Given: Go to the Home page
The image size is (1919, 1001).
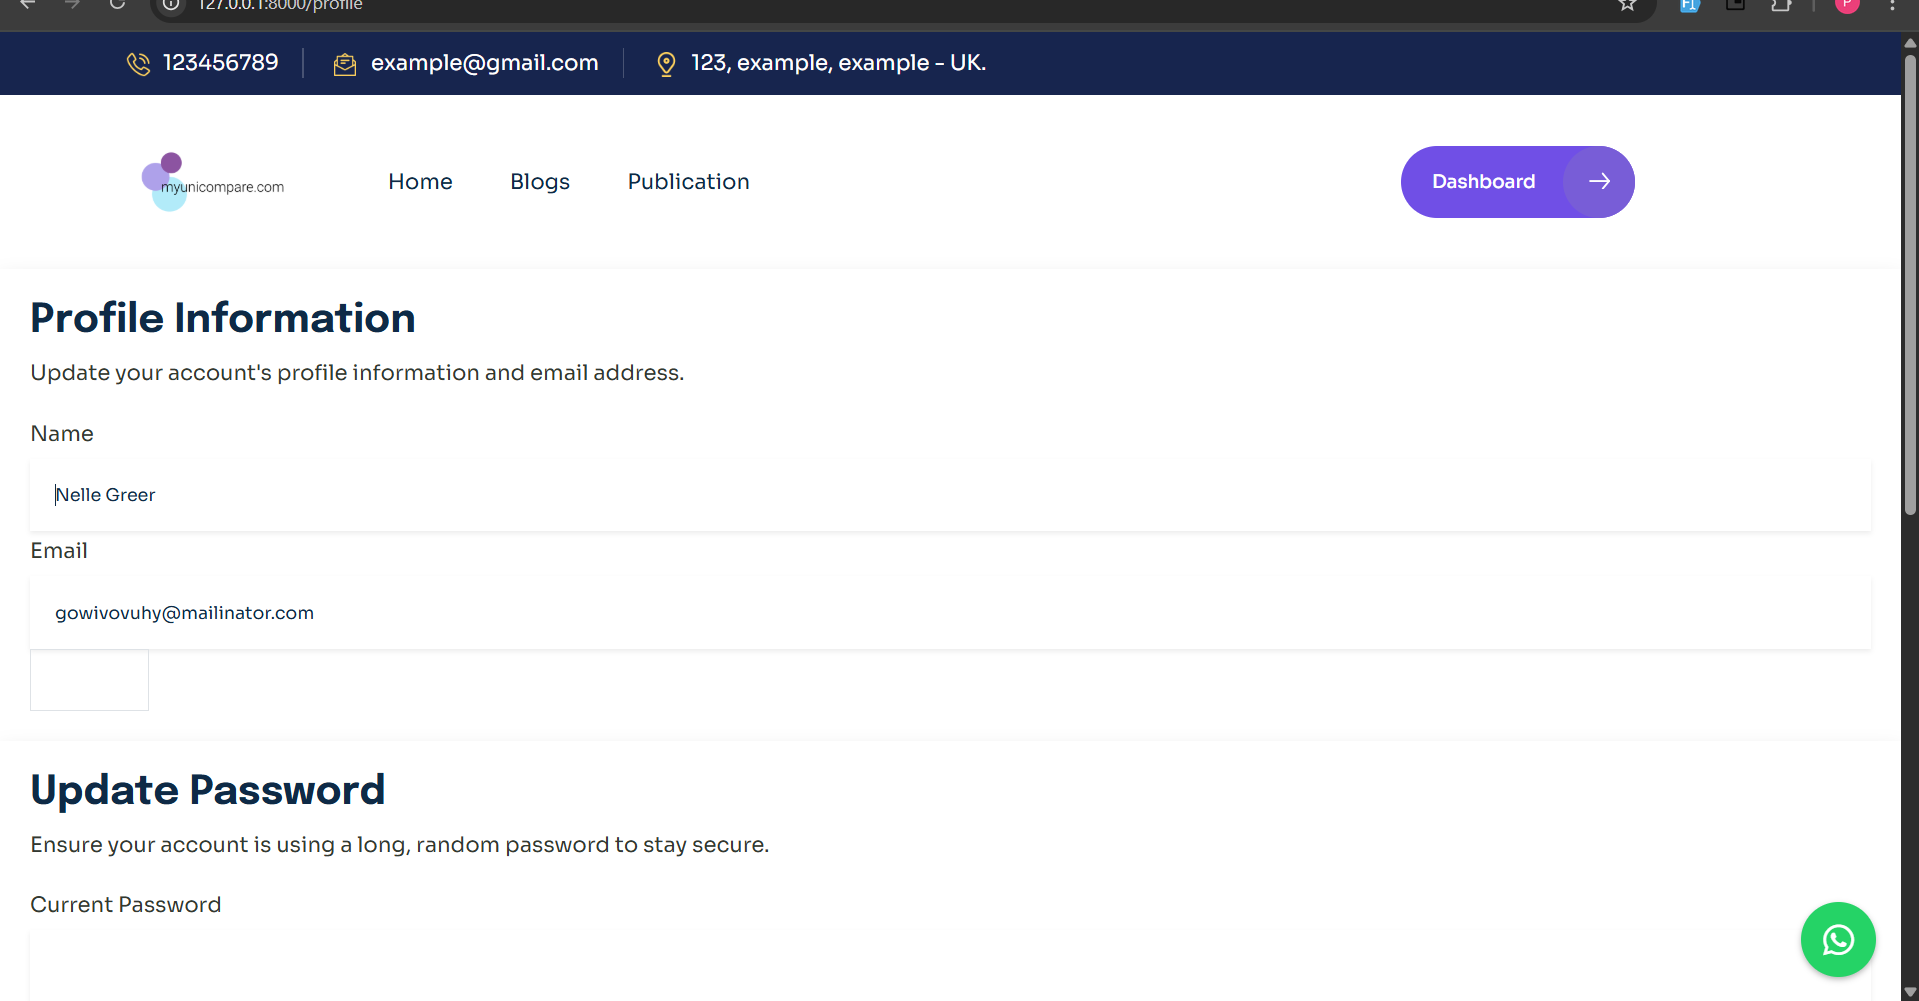Looking at the screenshot, I should [x=420, y=182].
